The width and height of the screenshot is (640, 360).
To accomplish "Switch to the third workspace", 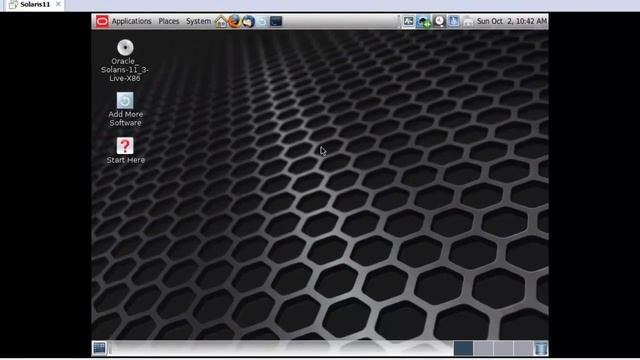I will (503, 348).
